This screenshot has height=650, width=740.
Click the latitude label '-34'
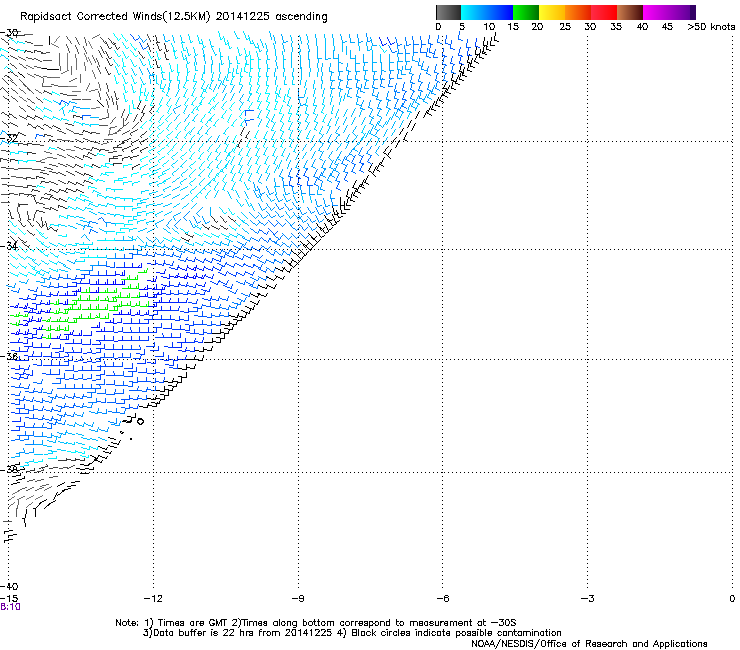pos(9,246)
